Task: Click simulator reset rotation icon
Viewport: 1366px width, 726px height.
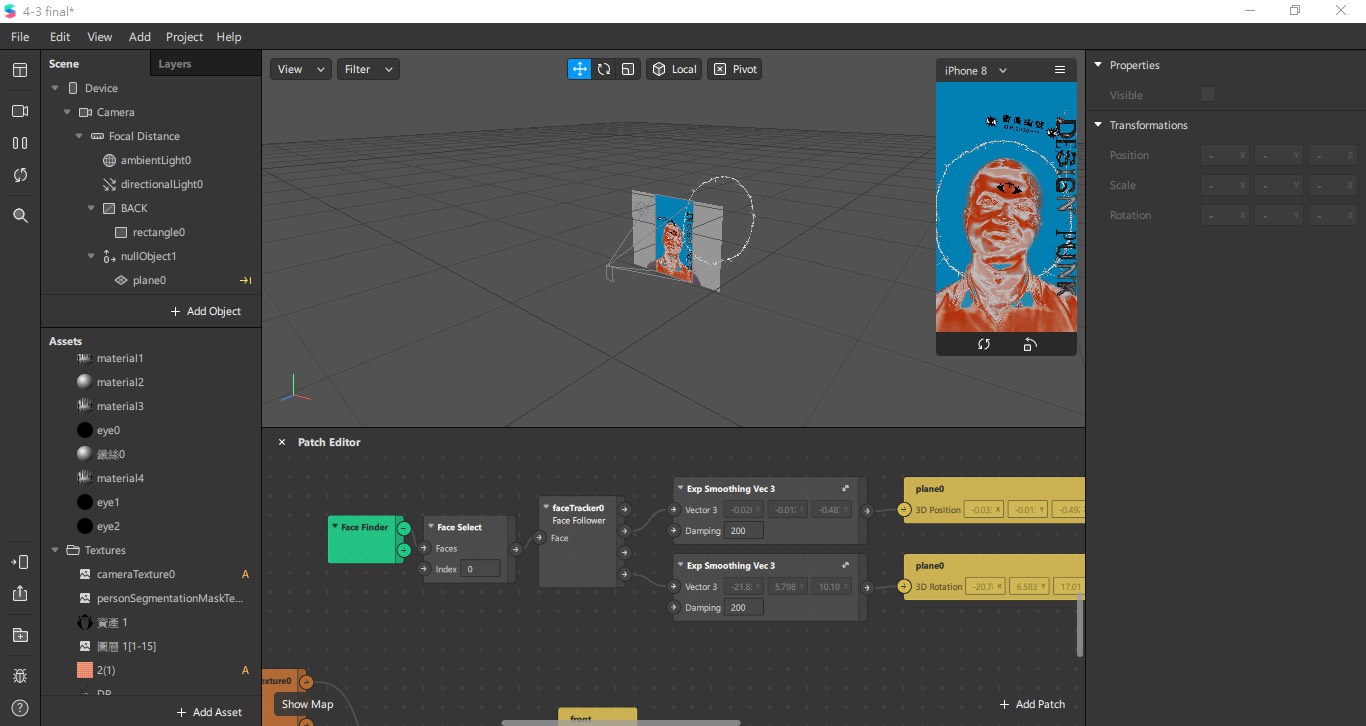Action: (984, 344)
